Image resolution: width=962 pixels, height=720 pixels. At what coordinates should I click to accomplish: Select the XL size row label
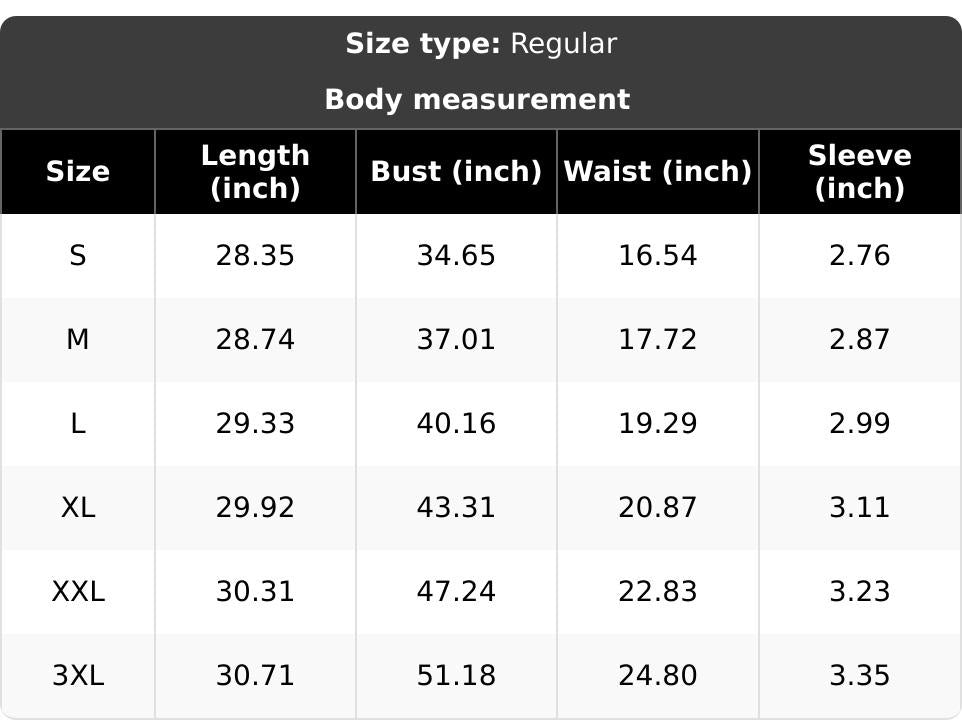point(78,507)
